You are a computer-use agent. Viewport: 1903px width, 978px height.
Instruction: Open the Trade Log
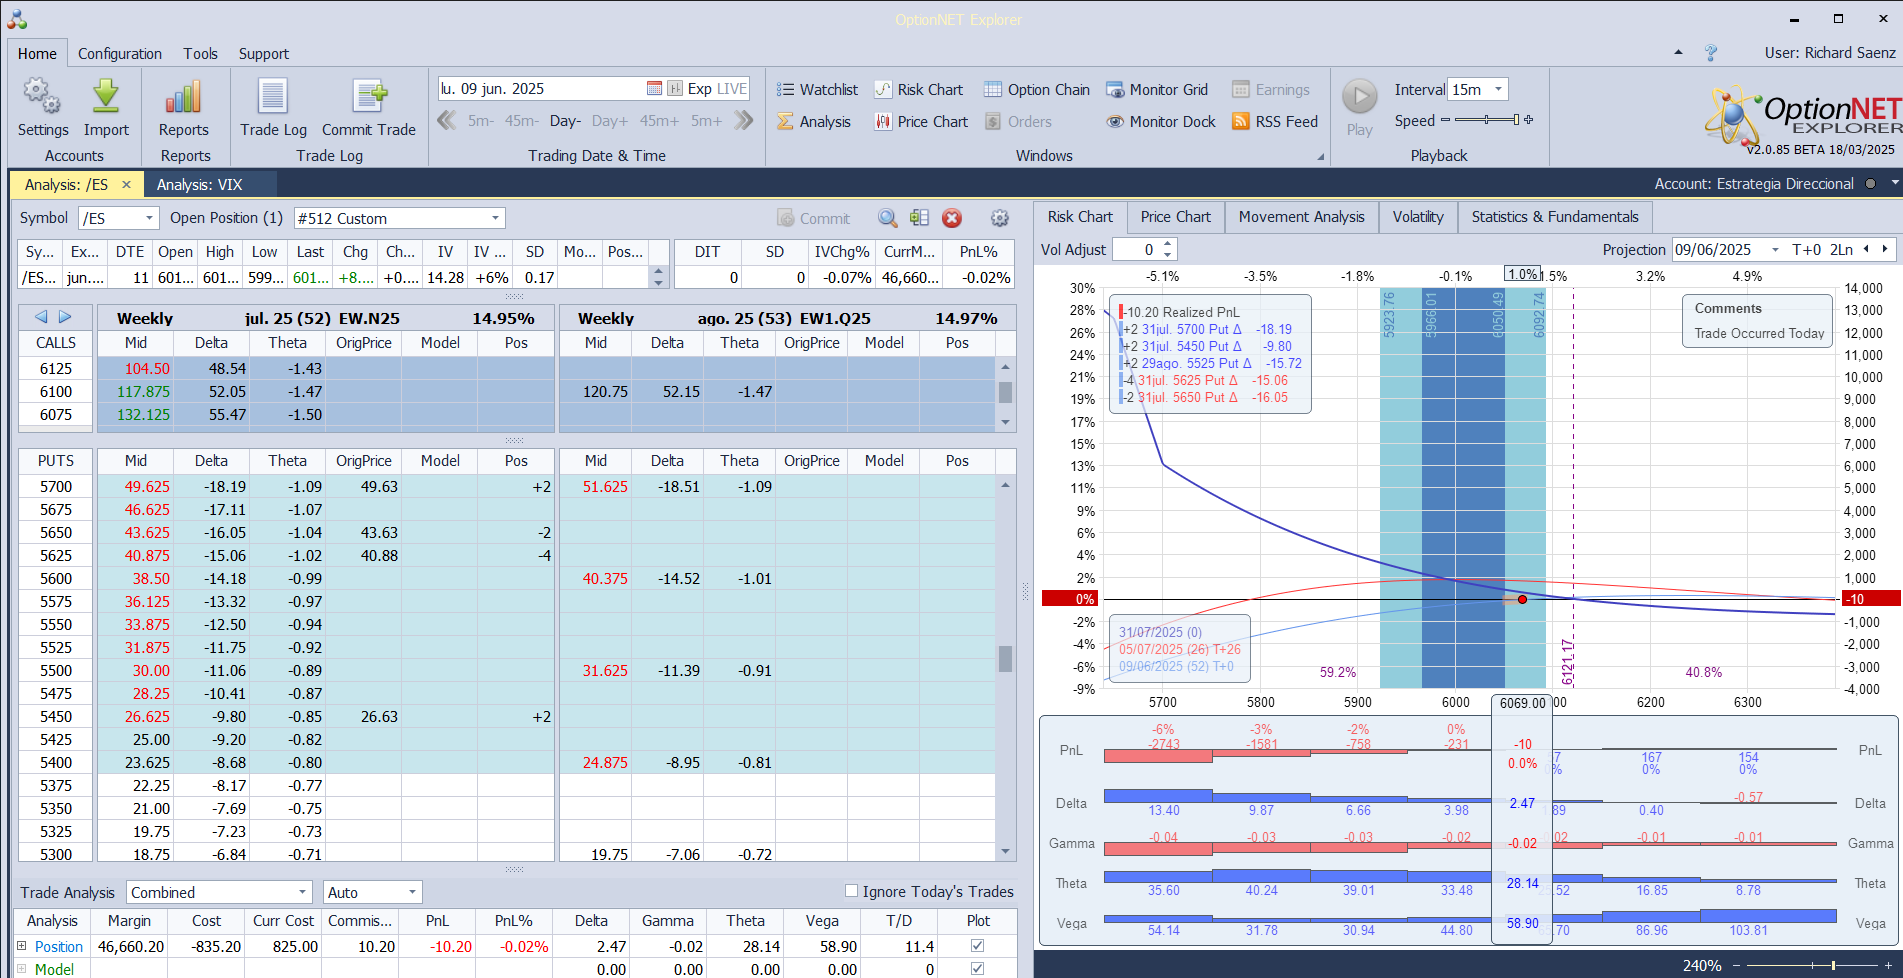tap(273, 107)
